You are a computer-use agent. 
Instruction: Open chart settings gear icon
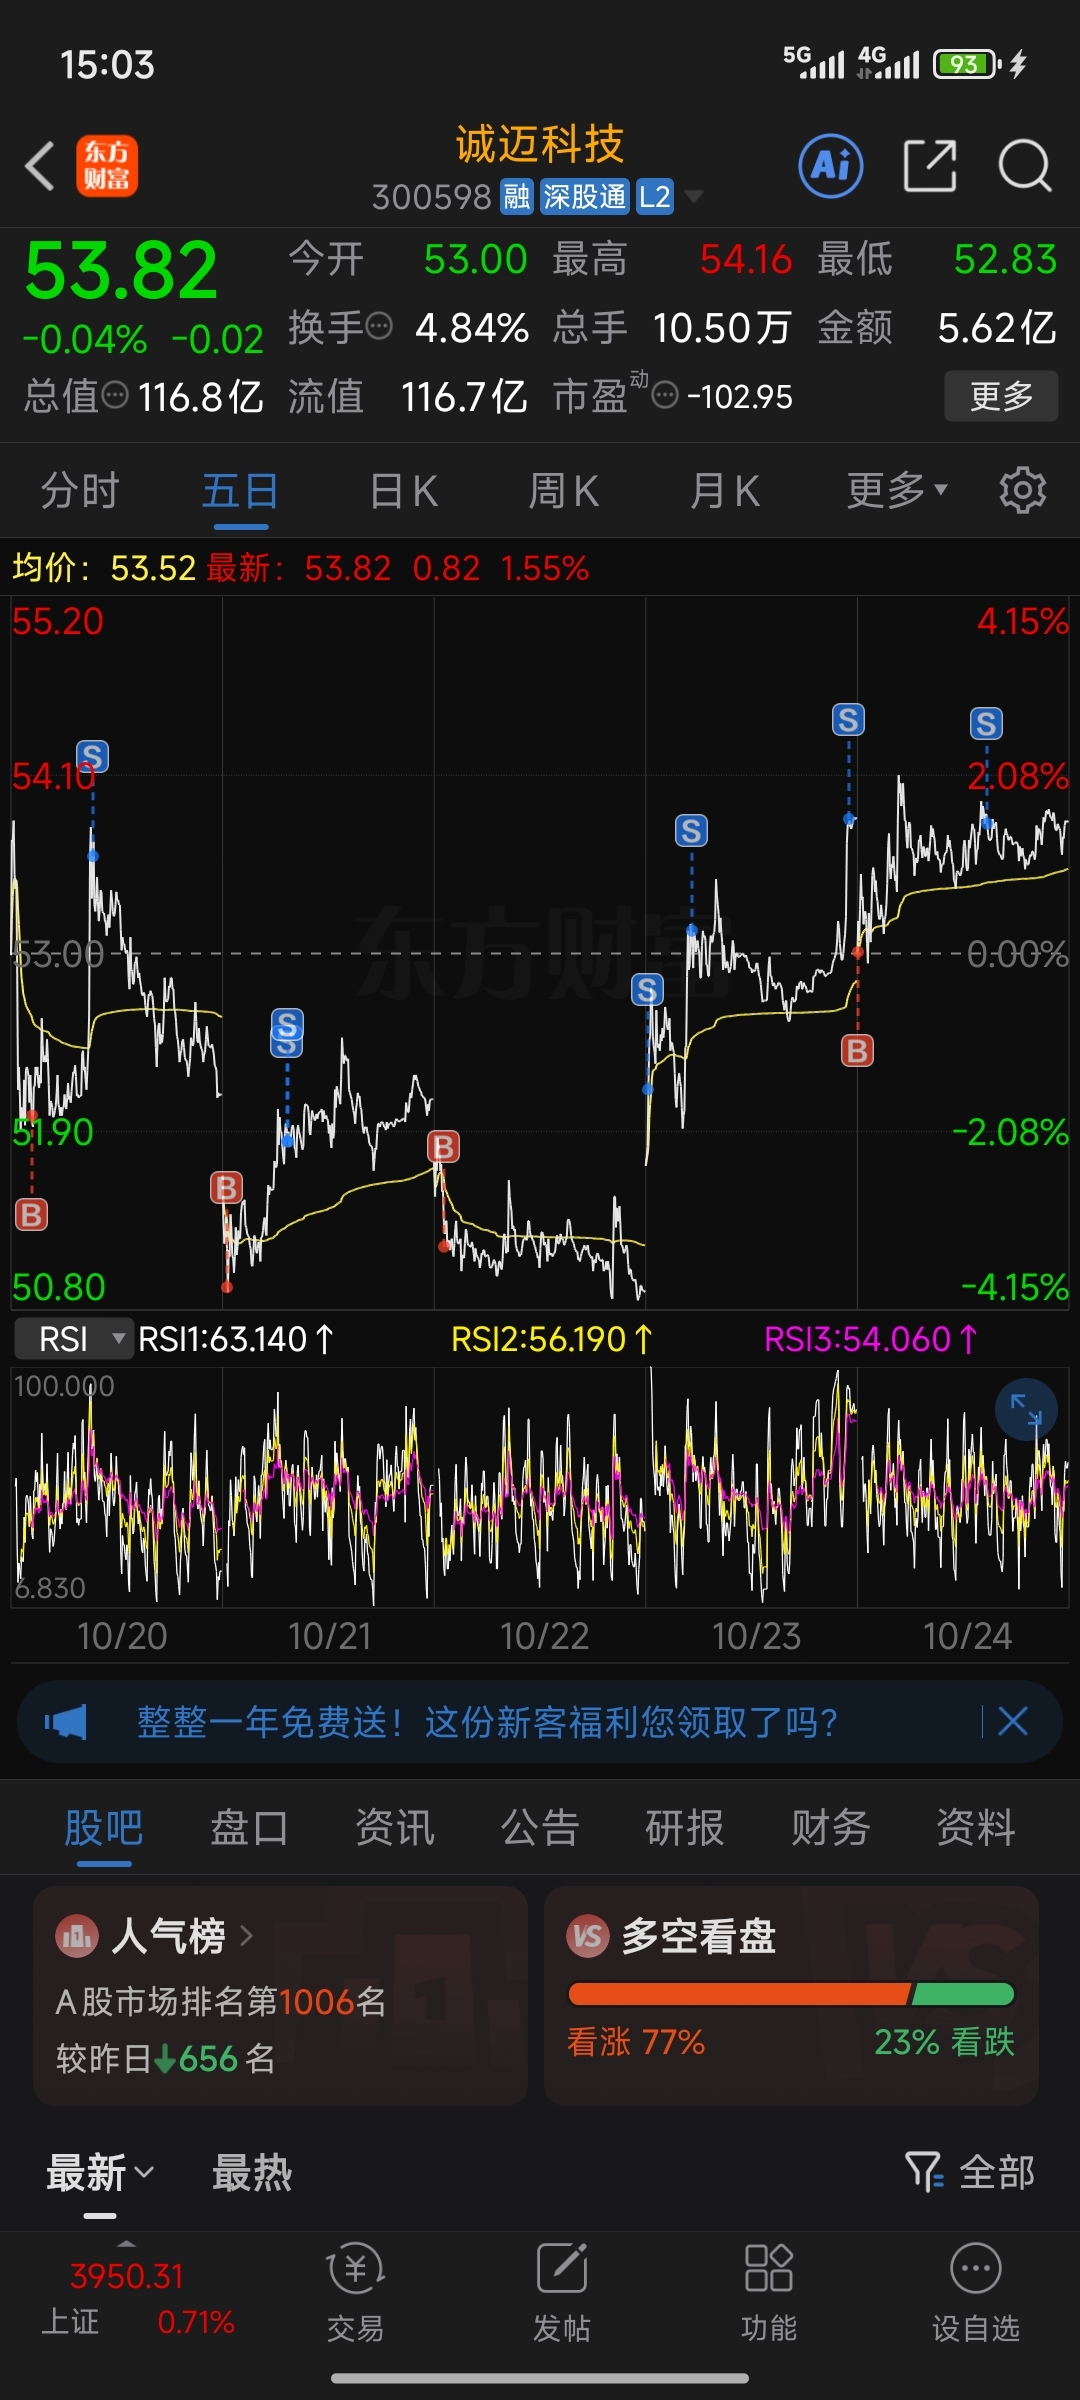coord(1022,490)
